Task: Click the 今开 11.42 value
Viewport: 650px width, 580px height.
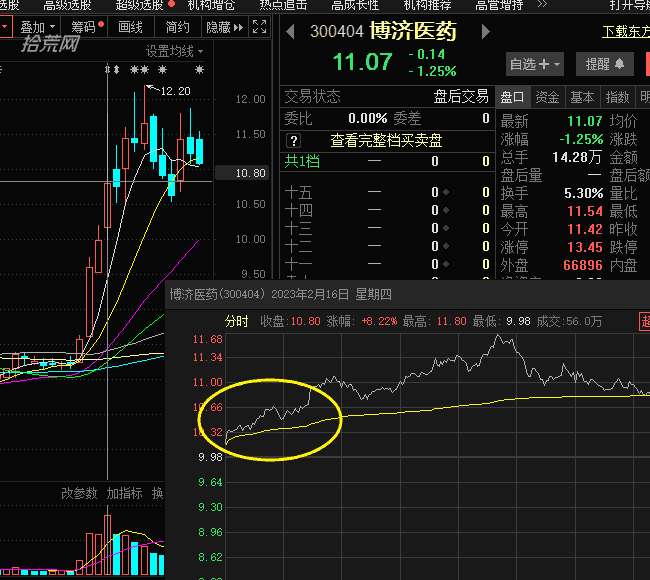Action: [585, 229]
